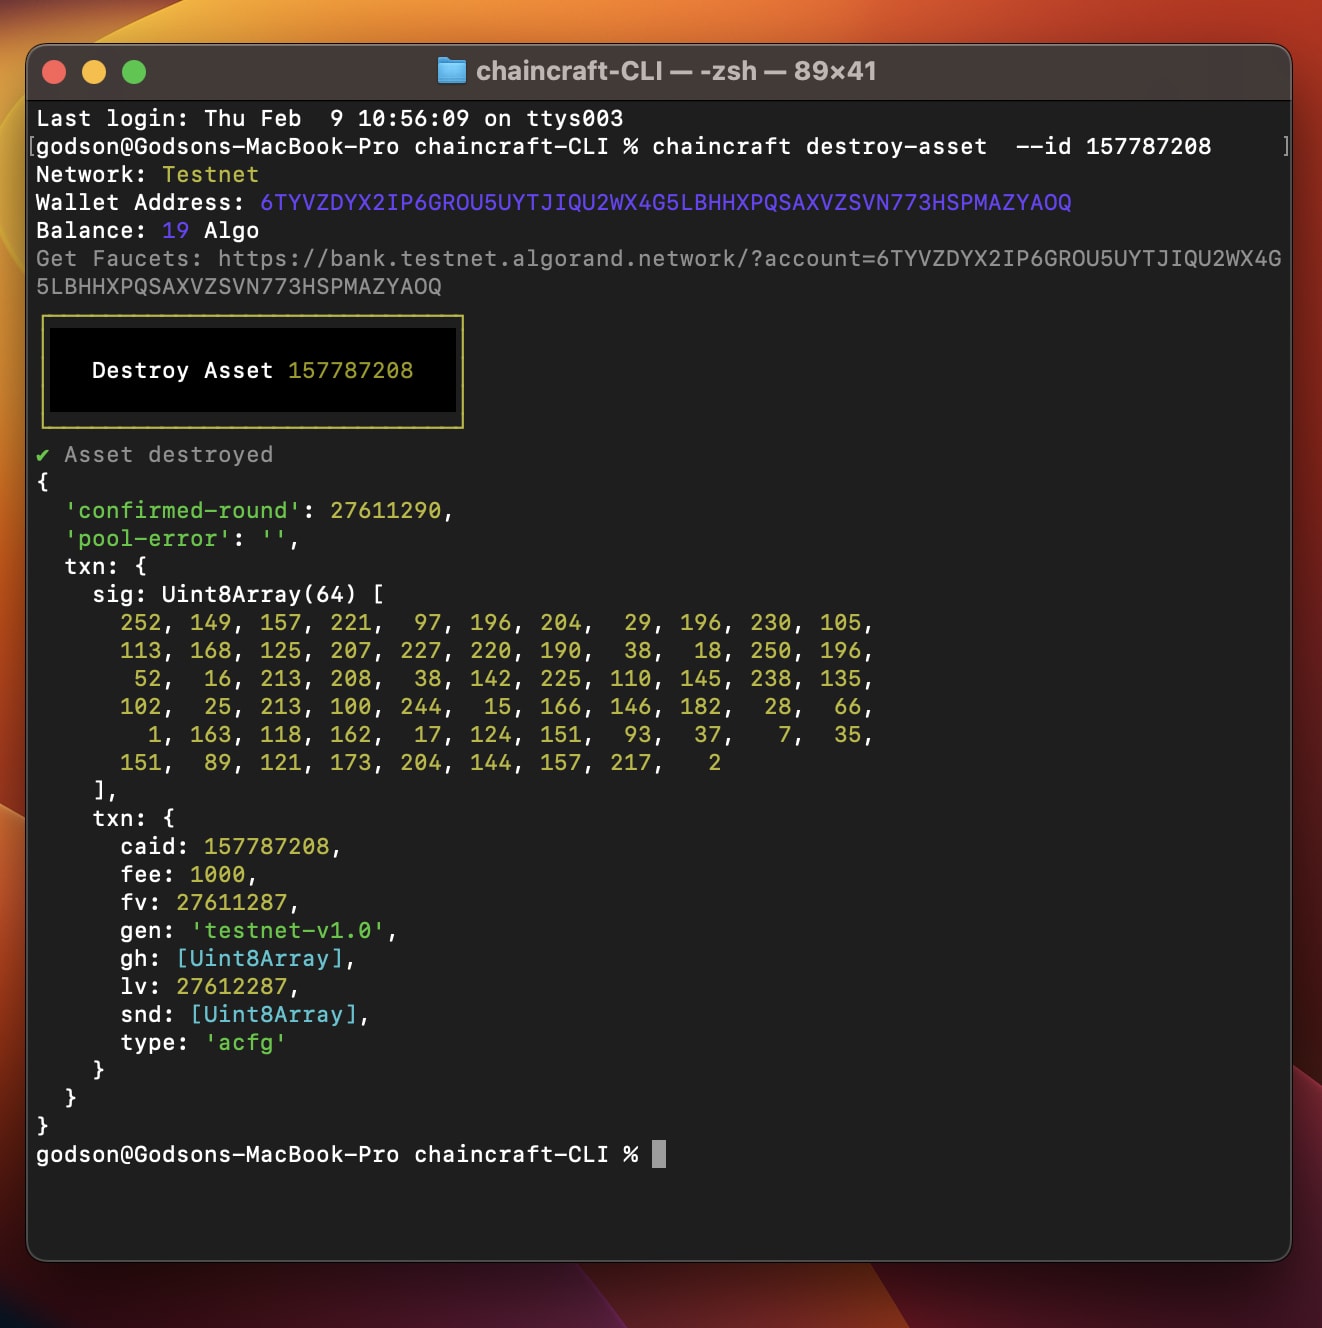Click the final 'godson@Godsons-MacBook-Pro' prompt text
The image size is (1322, 1328).
point(218,1154)
